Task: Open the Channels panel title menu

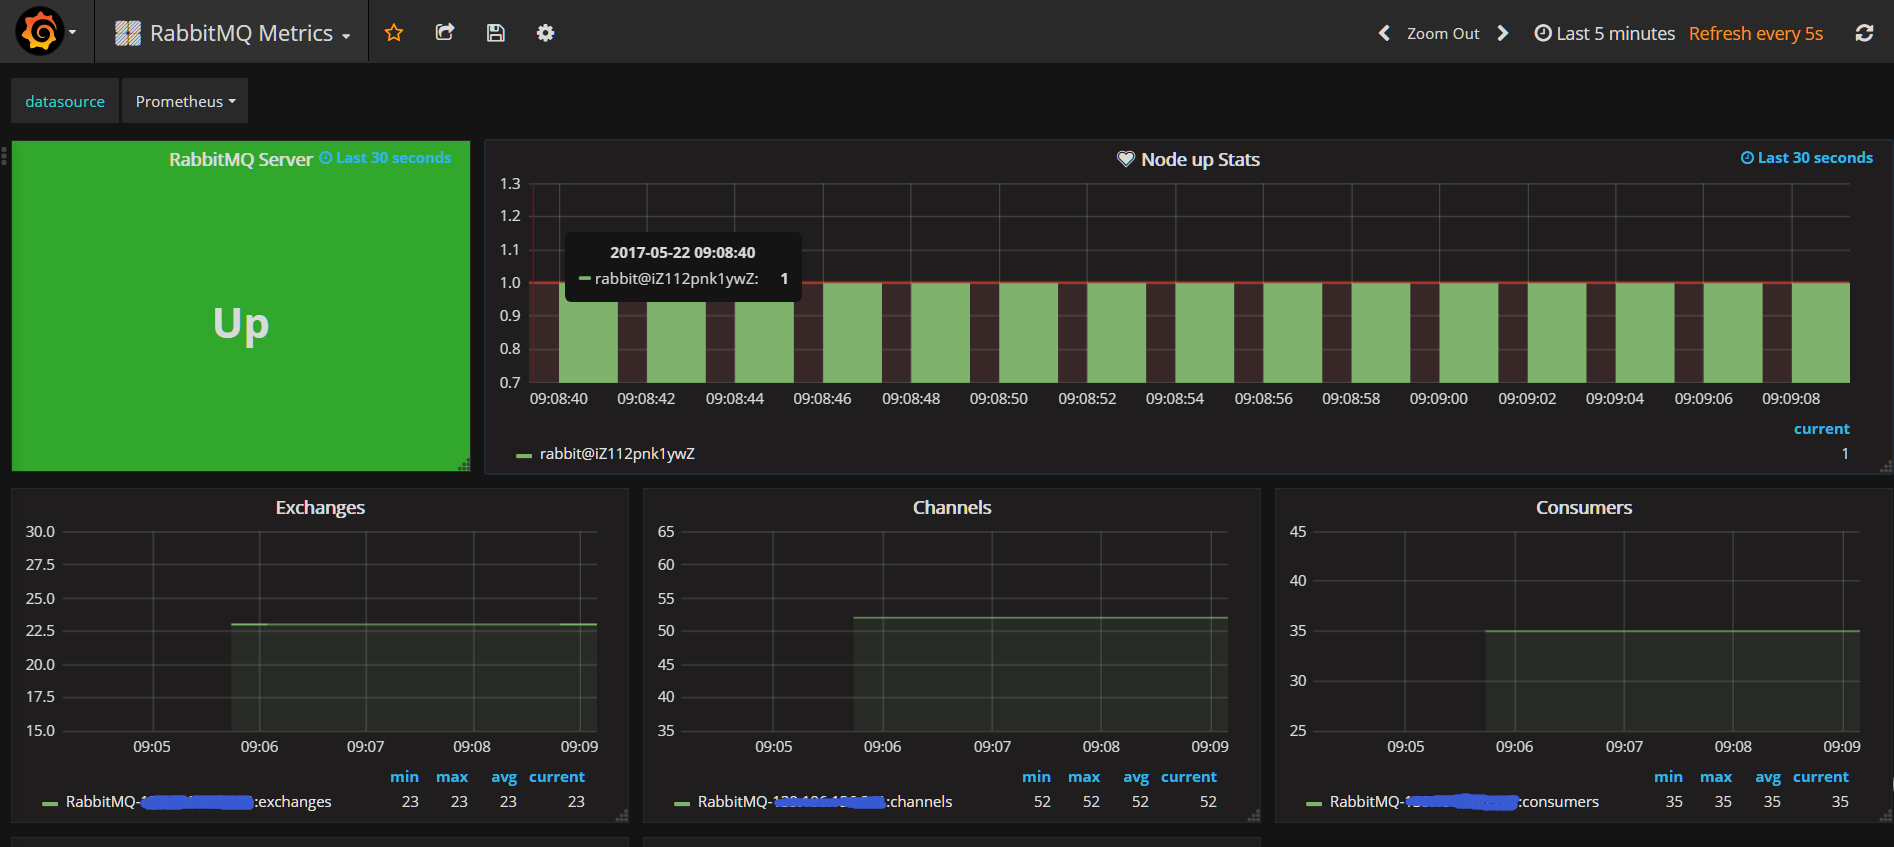Action: 952,507
